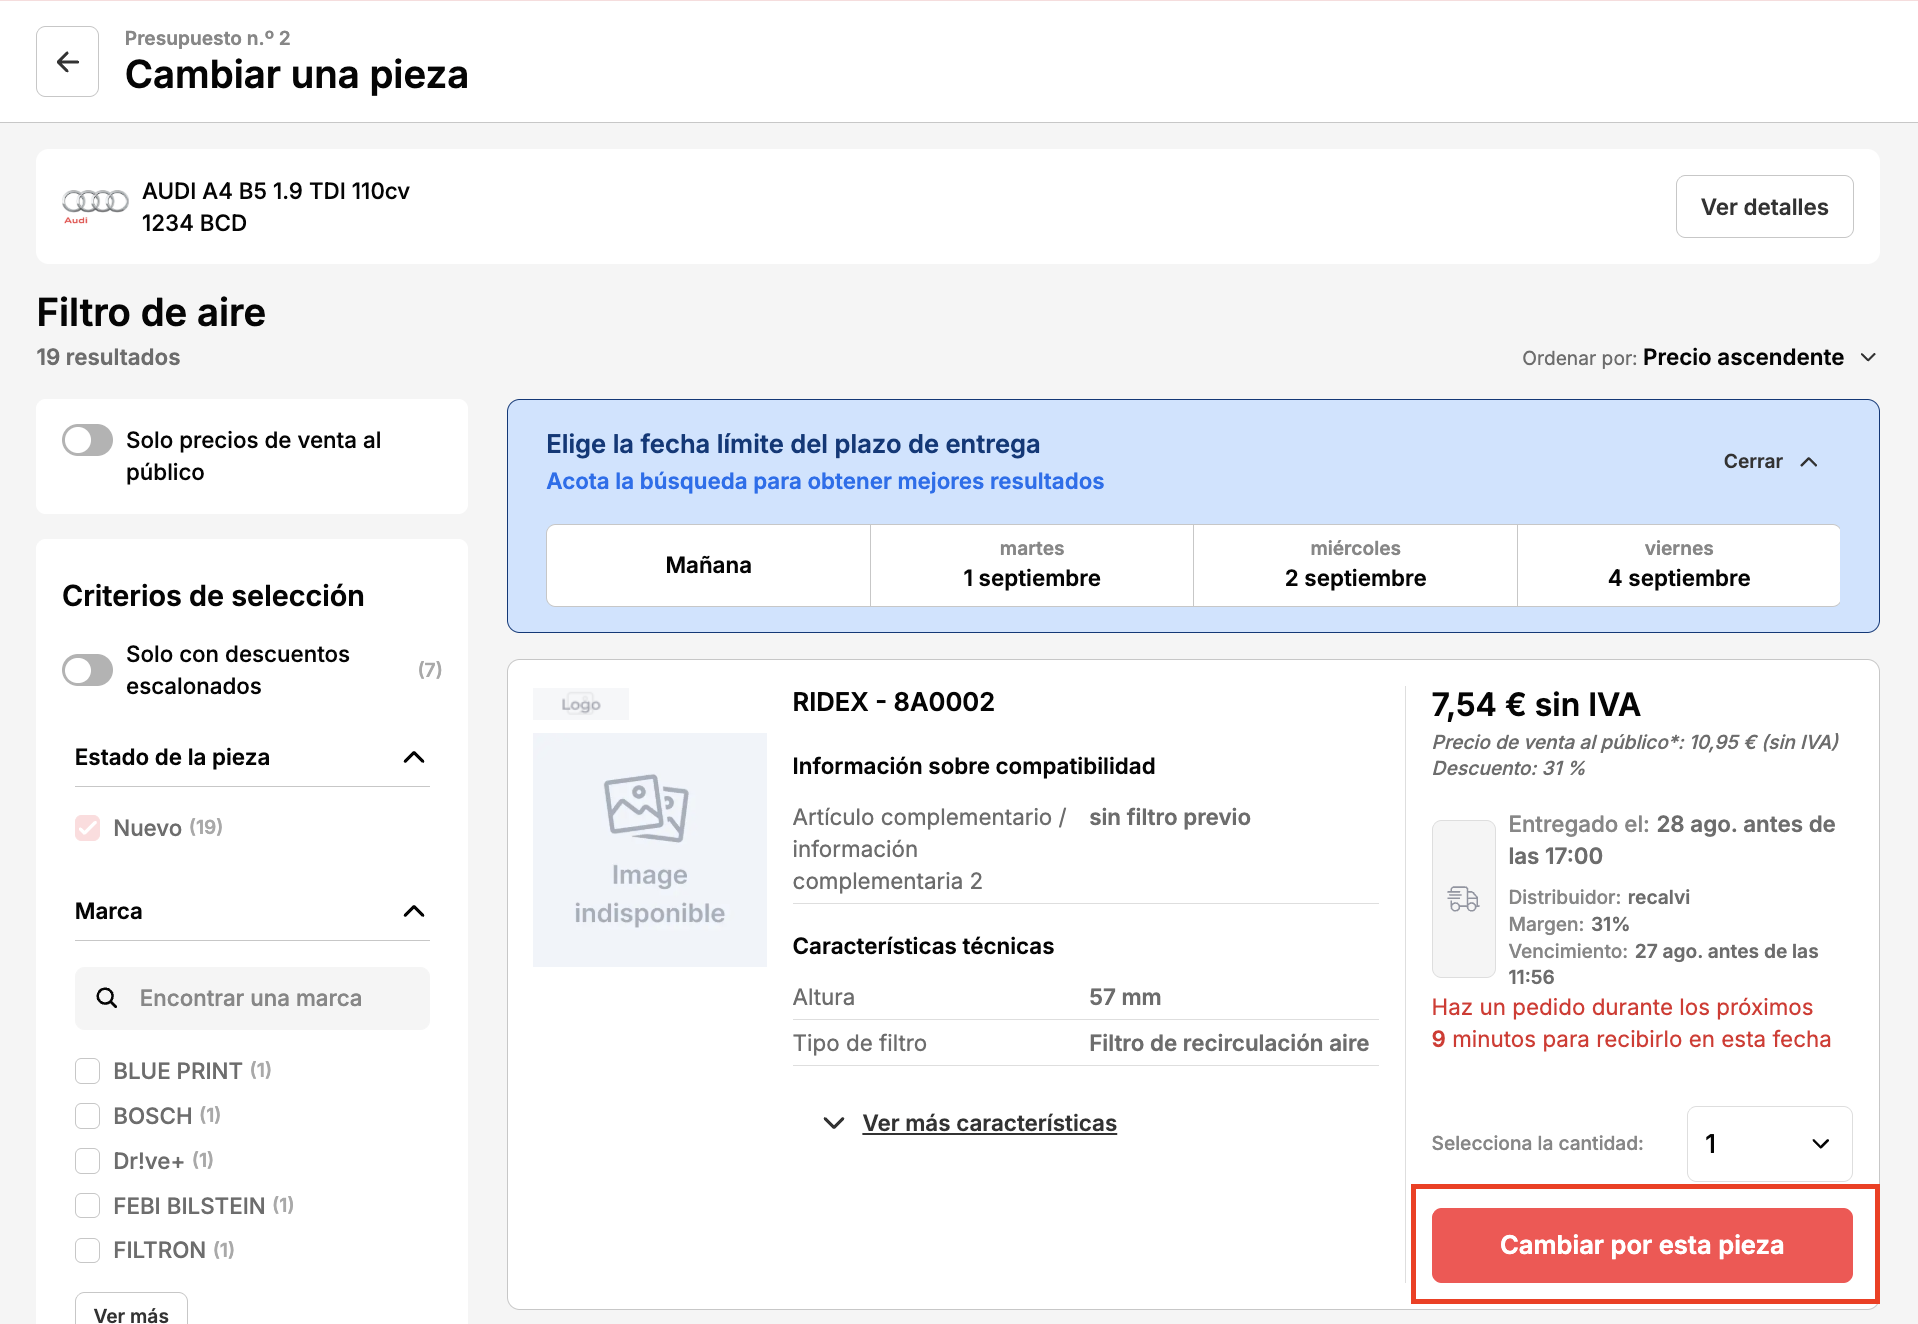Expand 'Ver más características' chevron
Screen dimensions: 1918x1324
coord(834,1123)
